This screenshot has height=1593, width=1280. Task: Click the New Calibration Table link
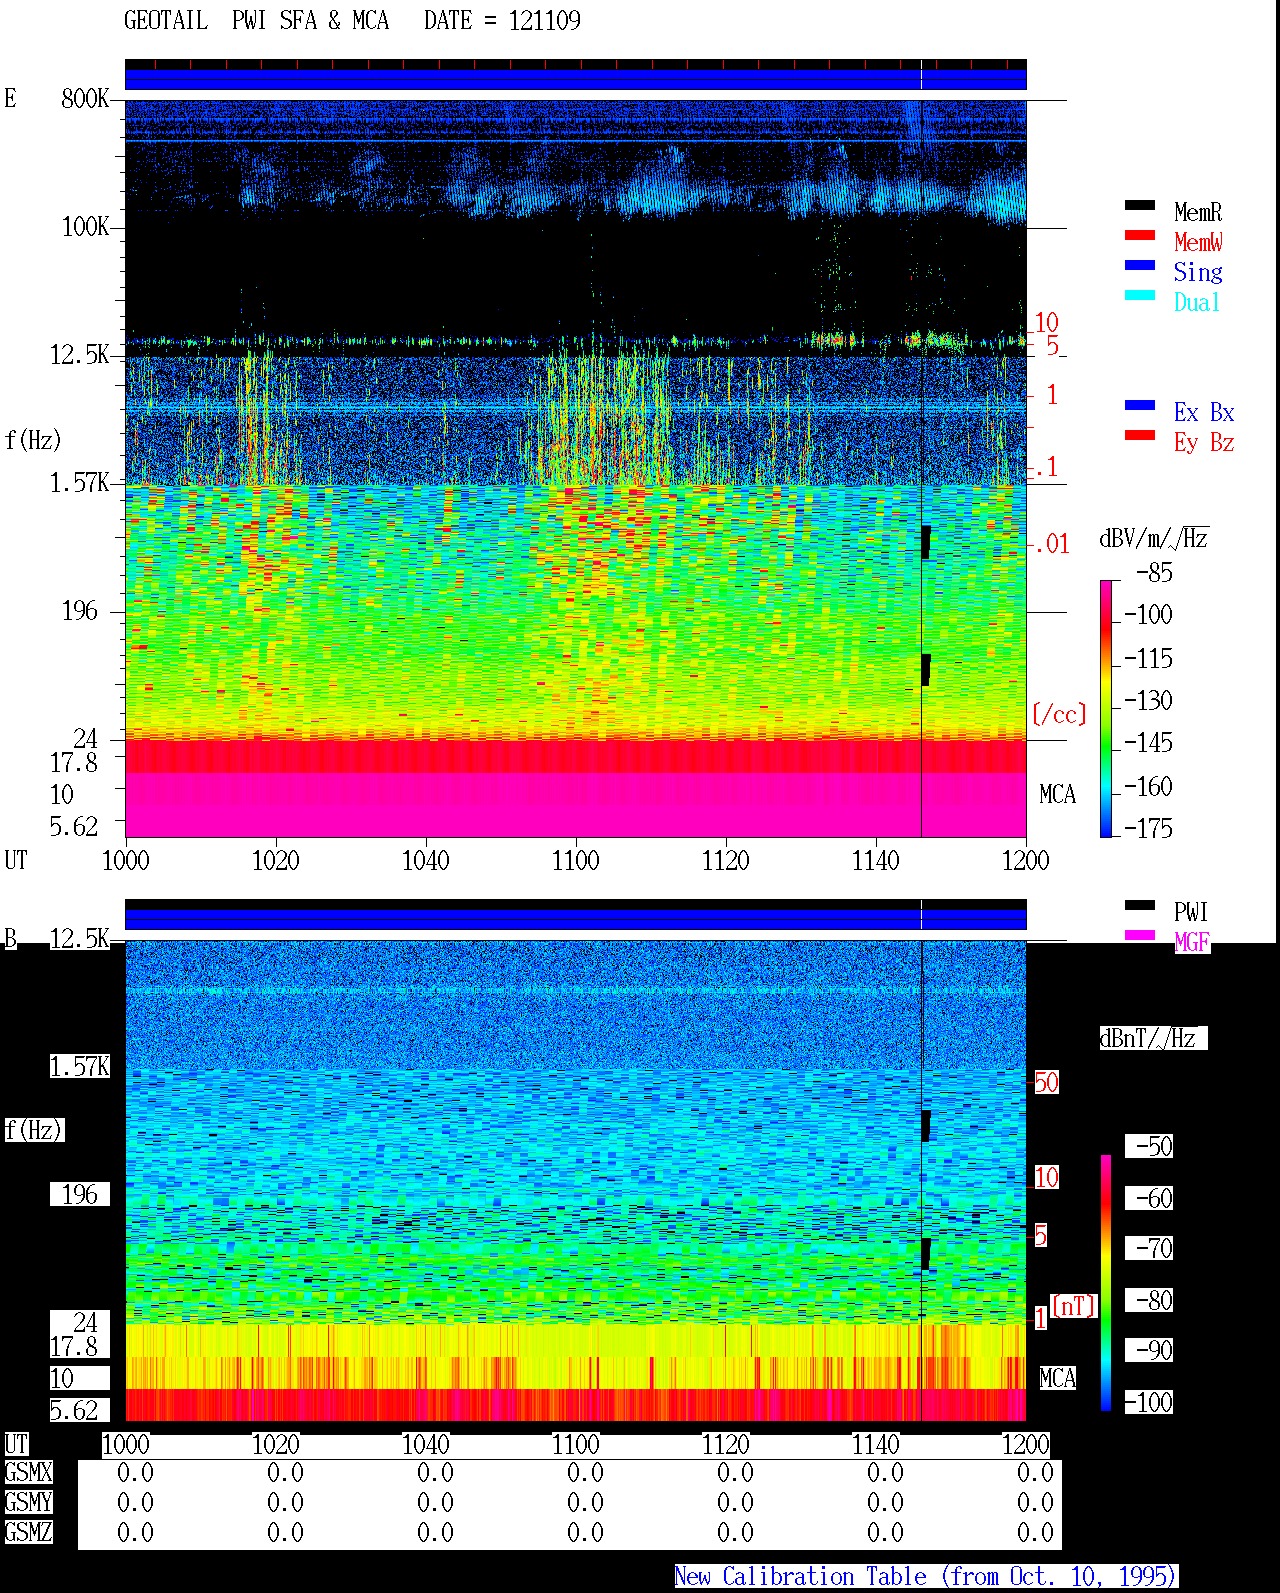(x=926, y=1576)
